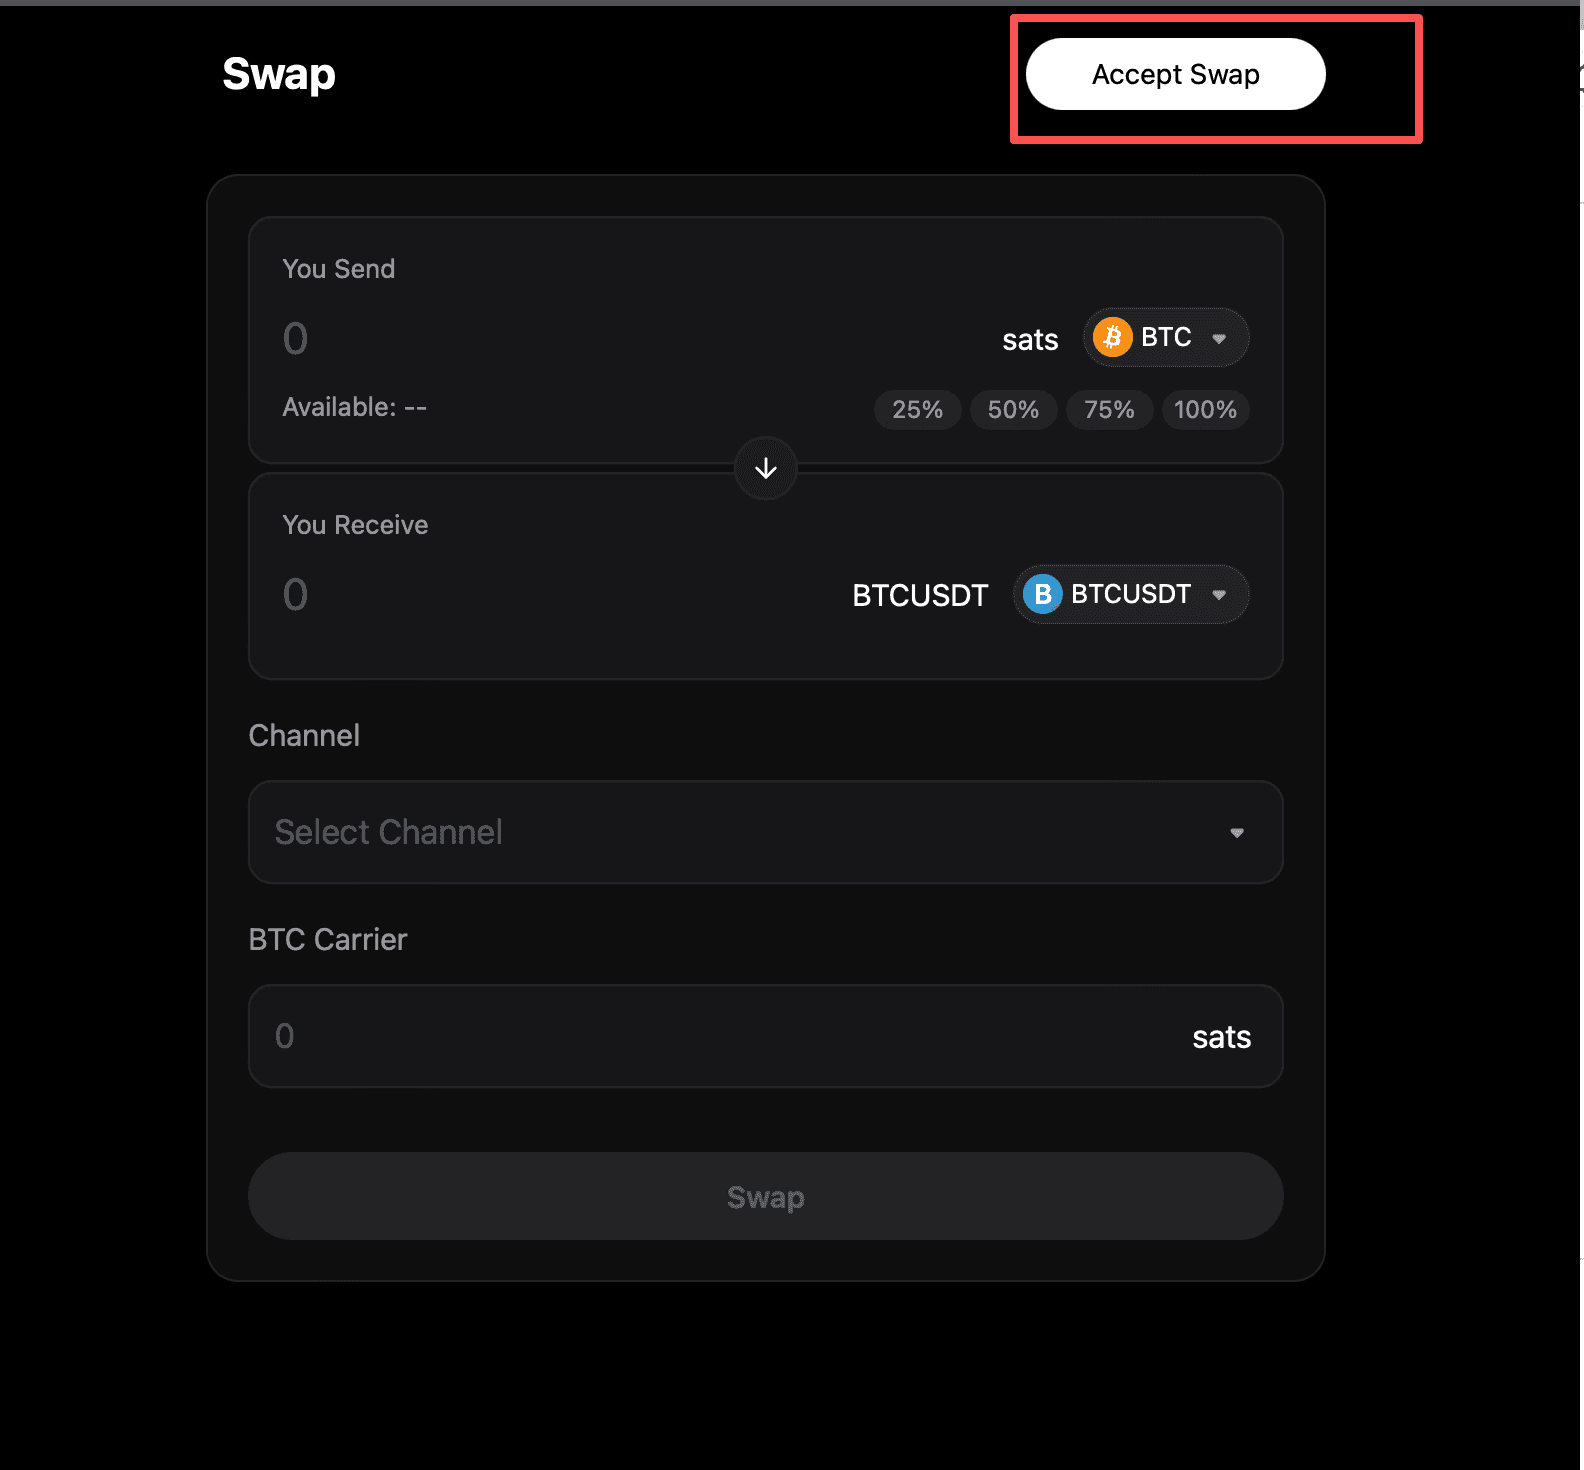Select the 100% amount preset

click(1205, 410)
